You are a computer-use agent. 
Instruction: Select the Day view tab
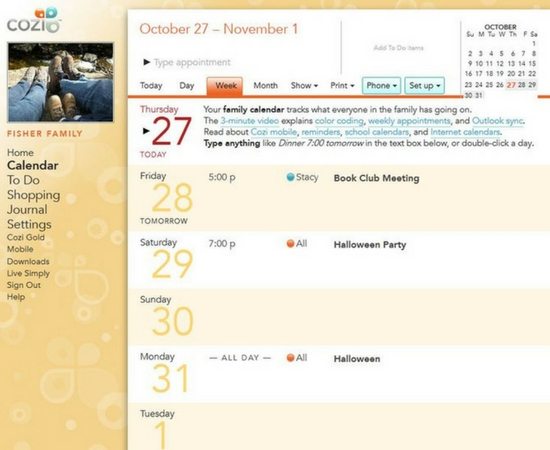point(187,86)
